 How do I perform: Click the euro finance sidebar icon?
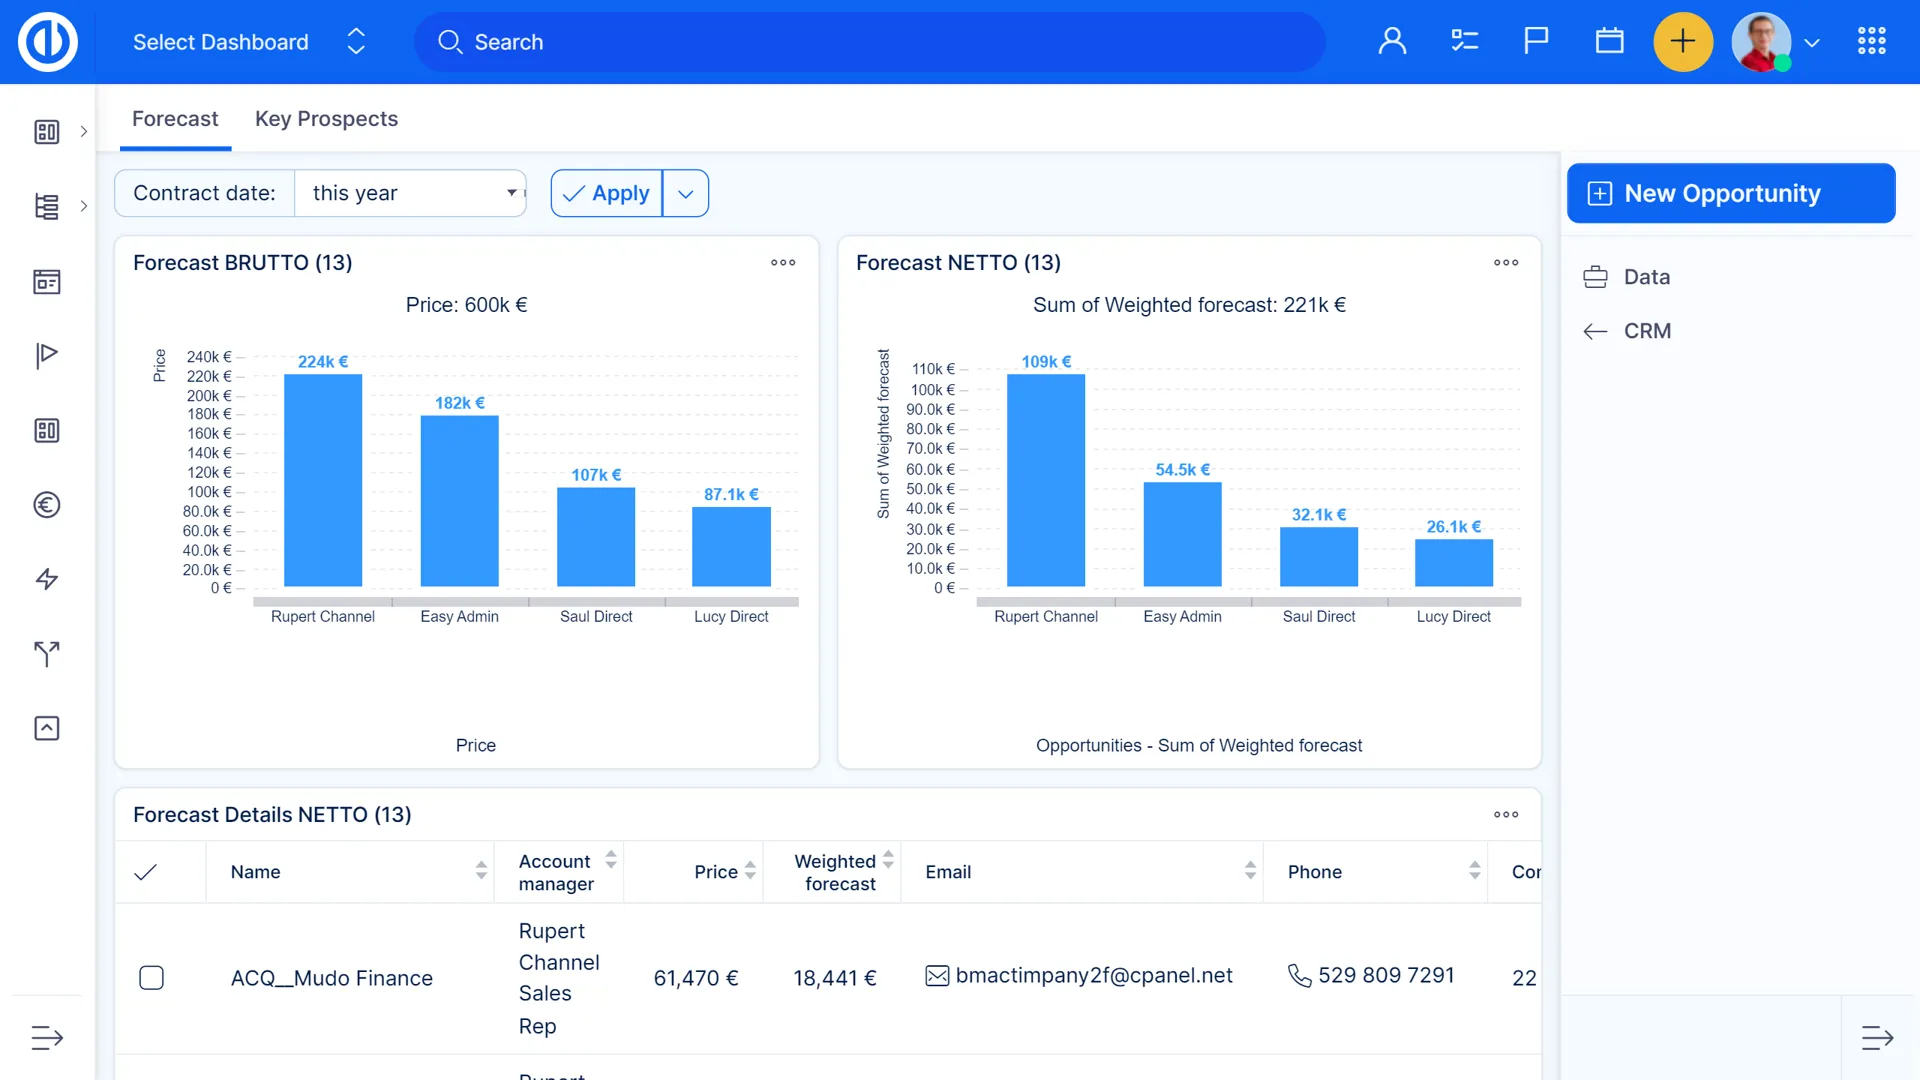click(x=47, y=505)
